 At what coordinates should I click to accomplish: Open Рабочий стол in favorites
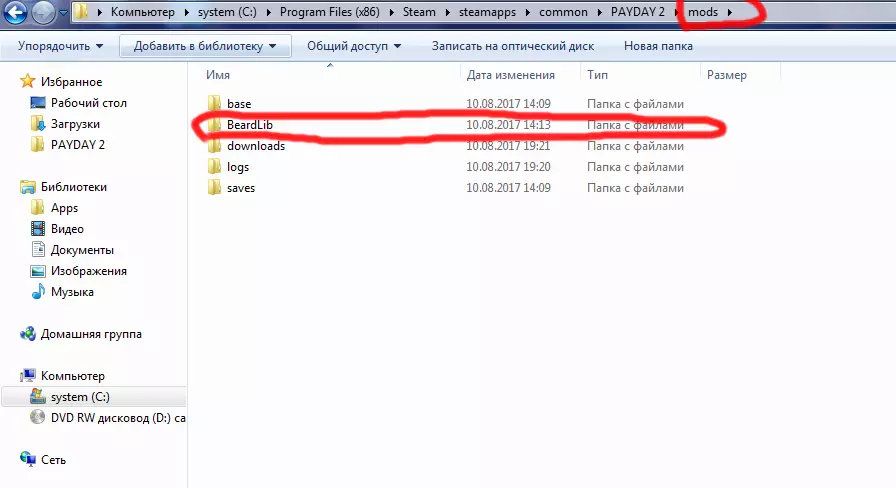pyautogui.click(x=89, y=103)
